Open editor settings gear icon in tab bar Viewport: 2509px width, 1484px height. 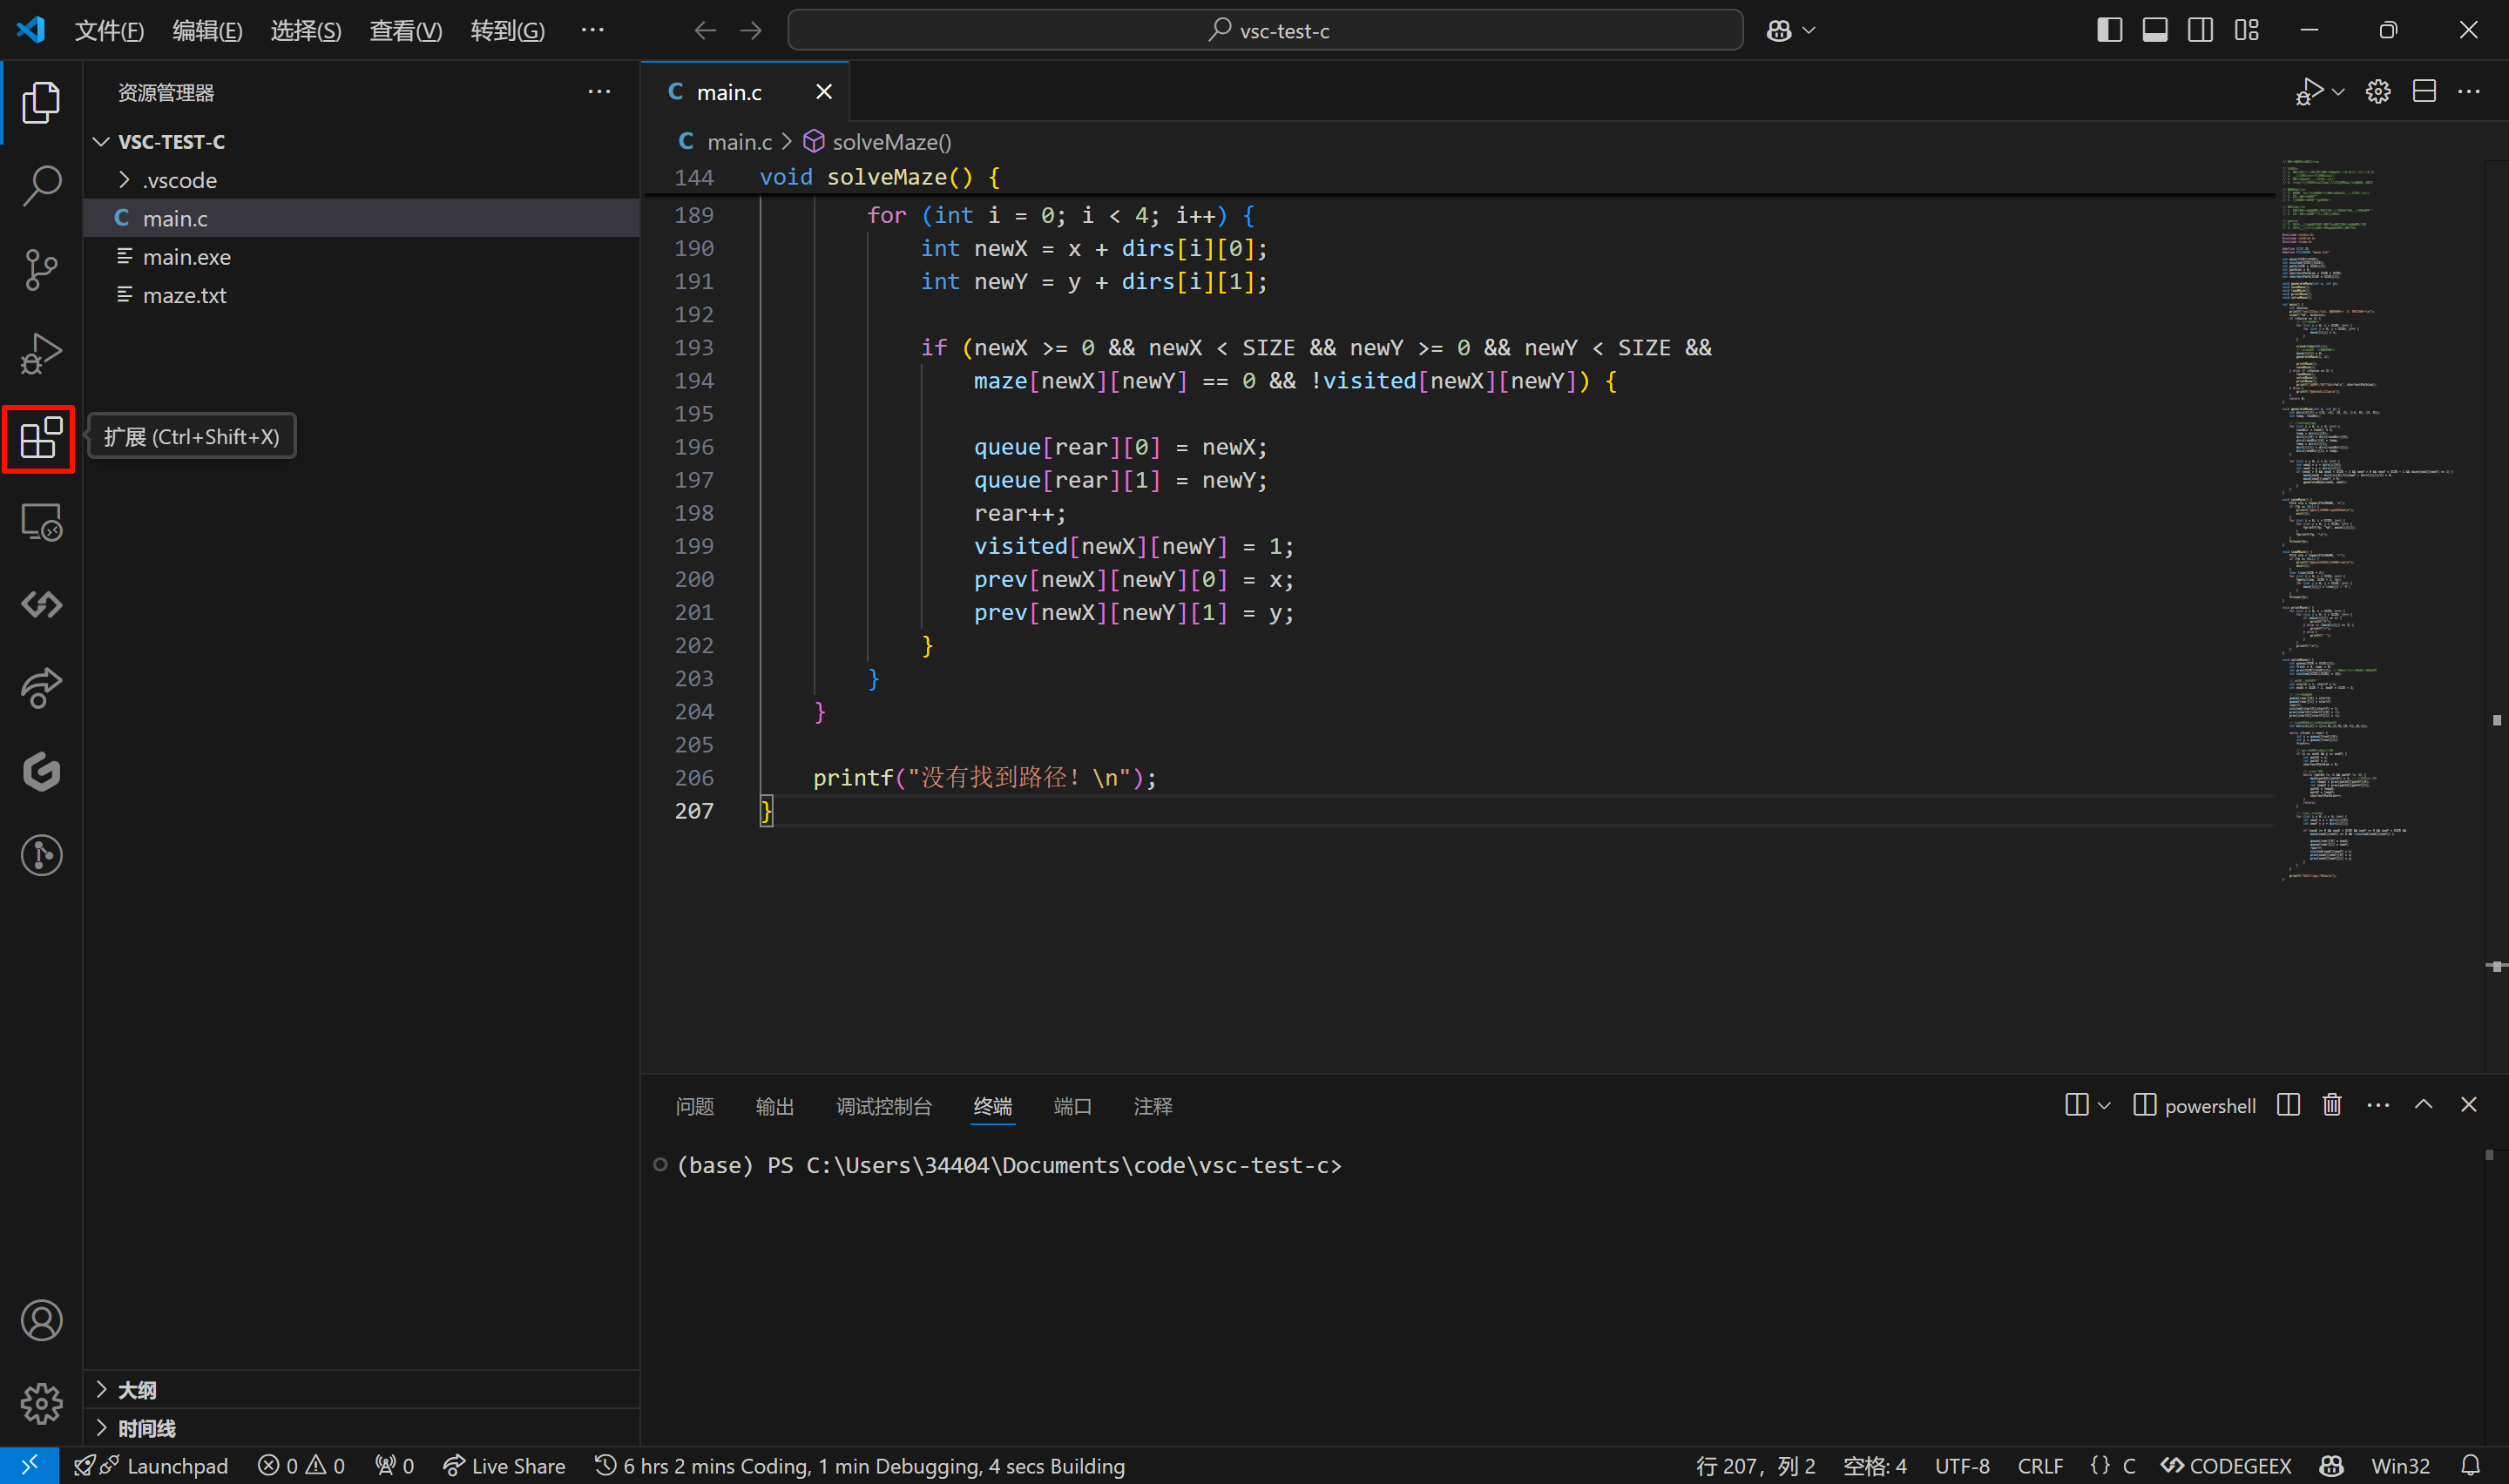(2378, 92)
